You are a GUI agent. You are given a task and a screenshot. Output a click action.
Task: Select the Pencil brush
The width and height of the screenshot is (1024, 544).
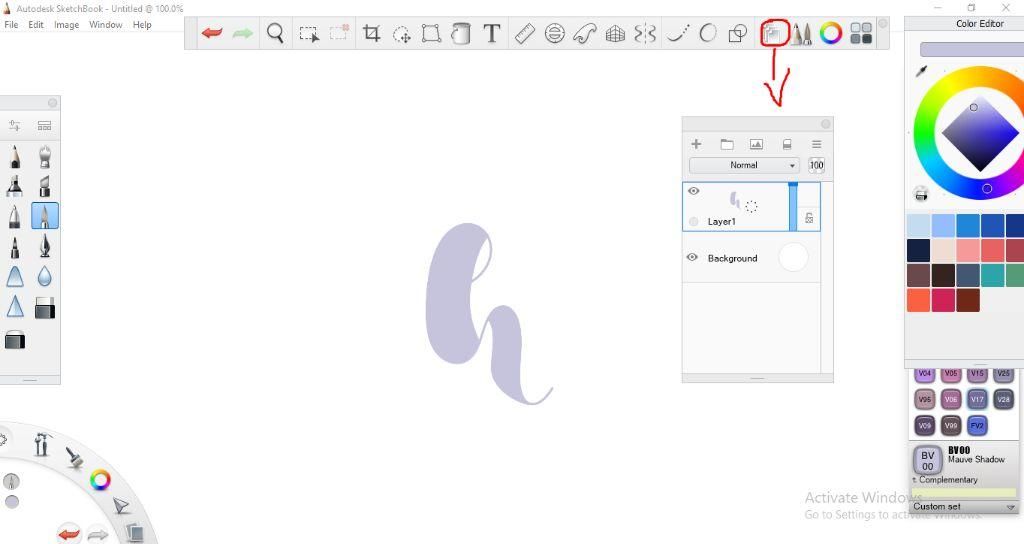click(x=14, y=157)
